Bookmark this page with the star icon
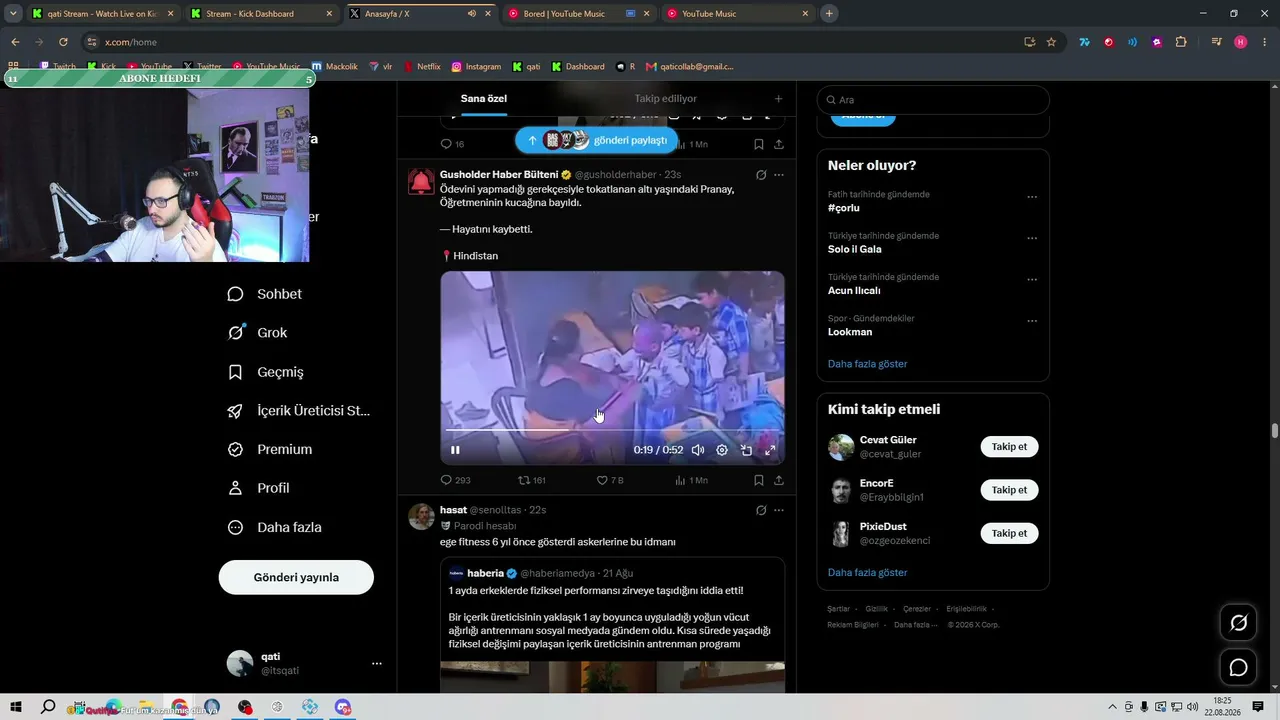Image resolution: width=1280 pixels, height=720 pixels. point(1051,42)
